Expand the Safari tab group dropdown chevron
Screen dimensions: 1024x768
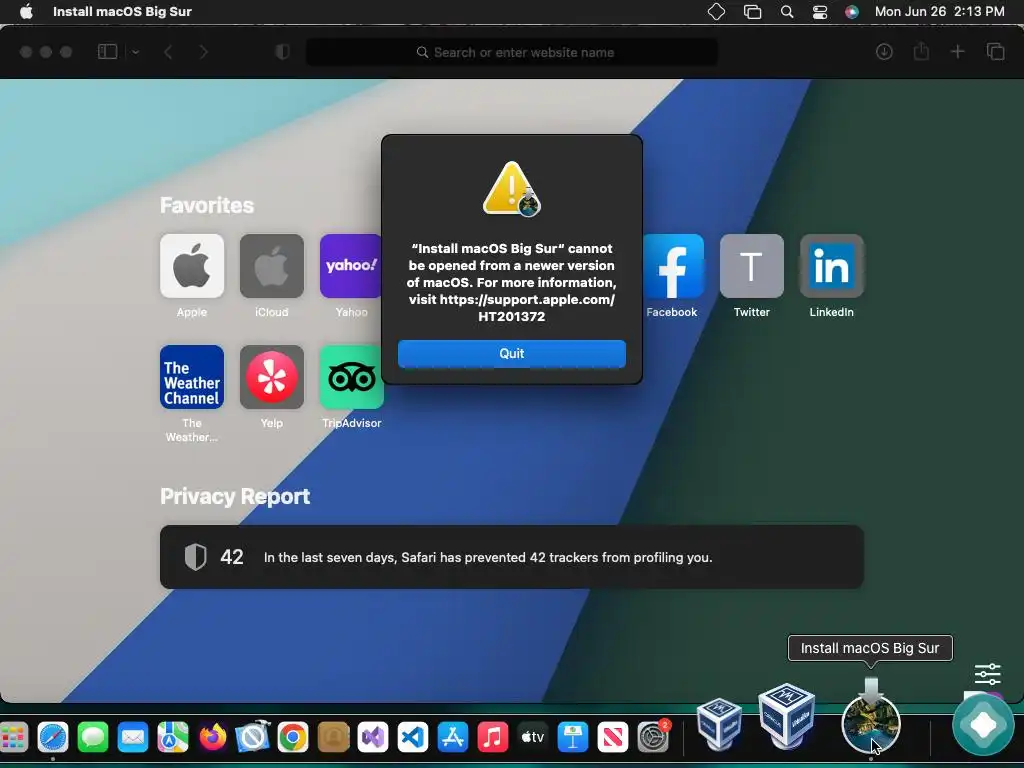(135, 52)
